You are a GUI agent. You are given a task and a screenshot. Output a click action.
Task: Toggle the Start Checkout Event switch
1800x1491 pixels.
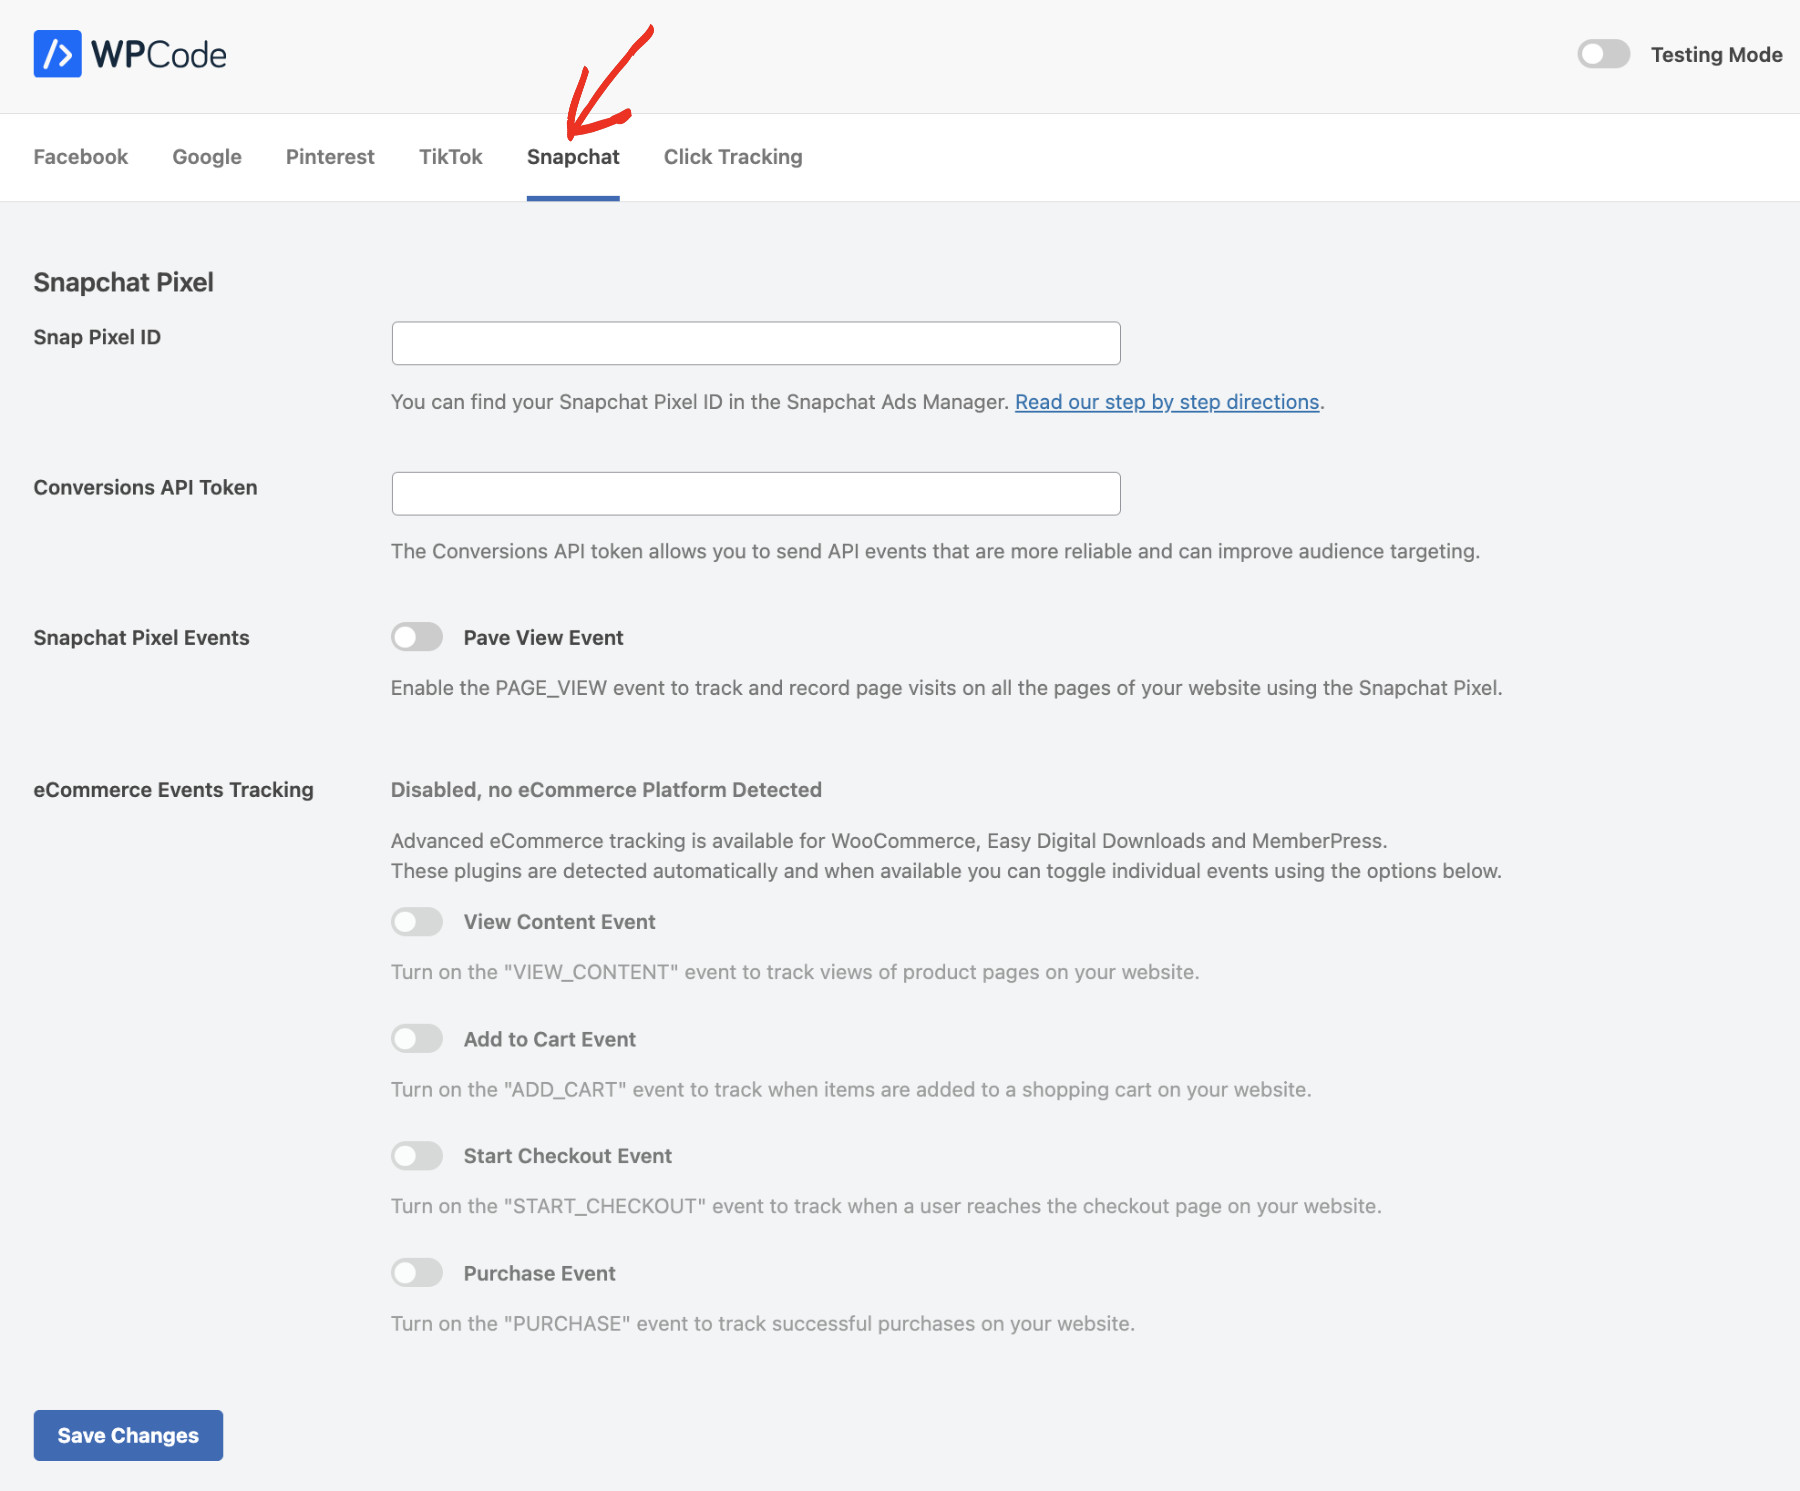point(417,1156)
